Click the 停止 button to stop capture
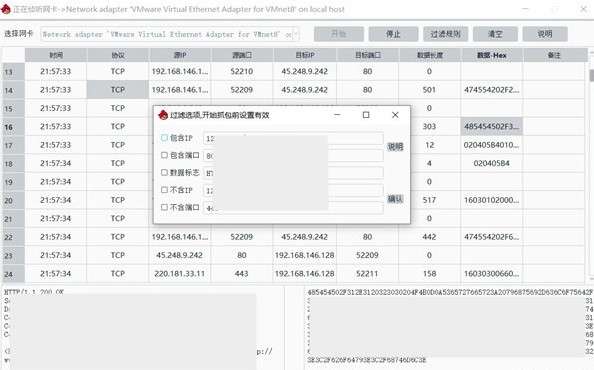The height and width of the screenshot is (370, 594). pos(393,34)
